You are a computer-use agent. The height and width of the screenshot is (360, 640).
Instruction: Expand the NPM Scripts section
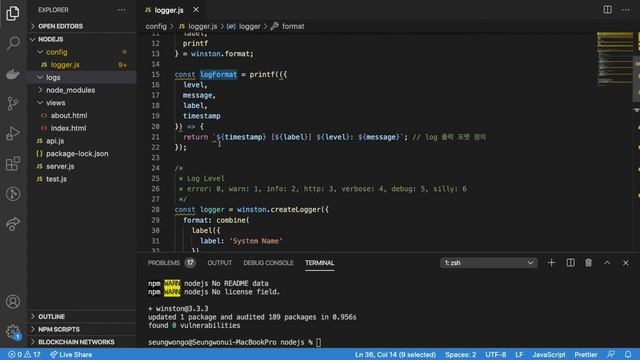[x=82, y=329]
